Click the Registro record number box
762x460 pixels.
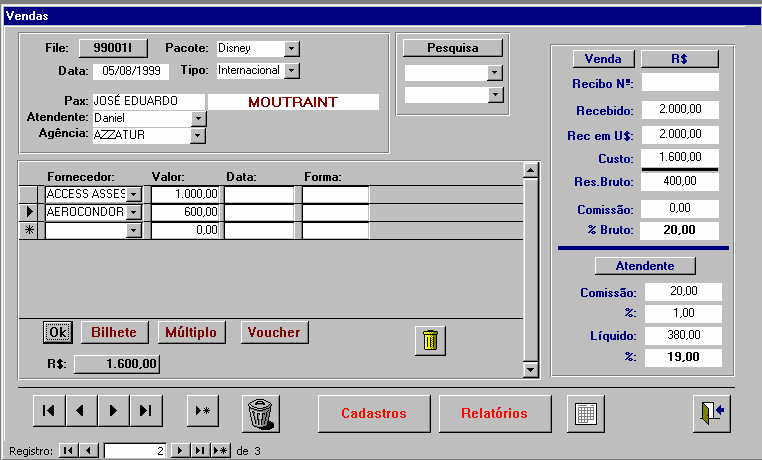click(x=135, y=451)
